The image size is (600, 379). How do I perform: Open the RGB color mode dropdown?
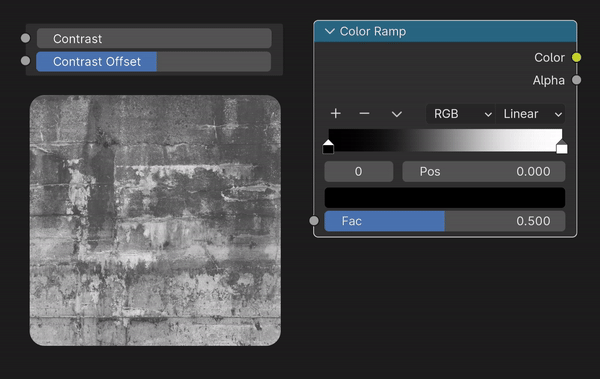tap(461, 114)
